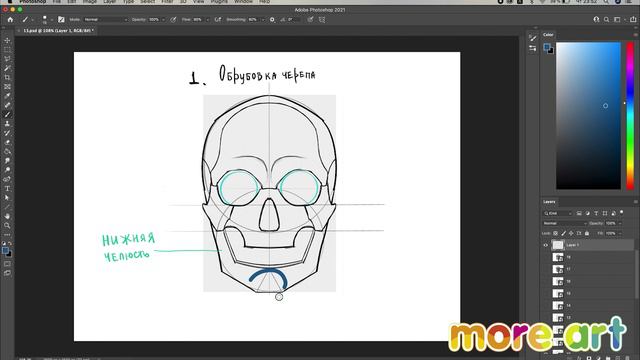Click the foreground color swatch in toolbar
The height and width of the screenshot is (360, 640).
[x=5, y=250]
